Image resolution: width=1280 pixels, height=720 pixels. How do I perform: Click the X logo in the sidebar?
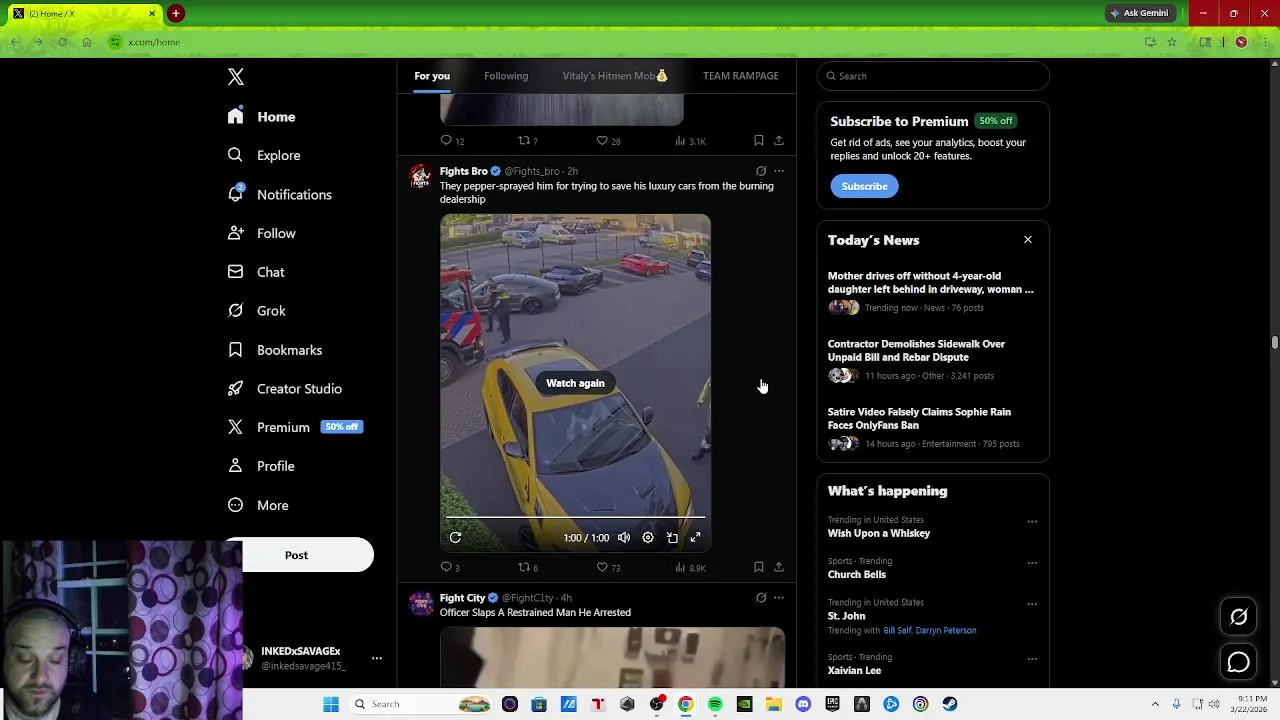[x=236, y=77]
